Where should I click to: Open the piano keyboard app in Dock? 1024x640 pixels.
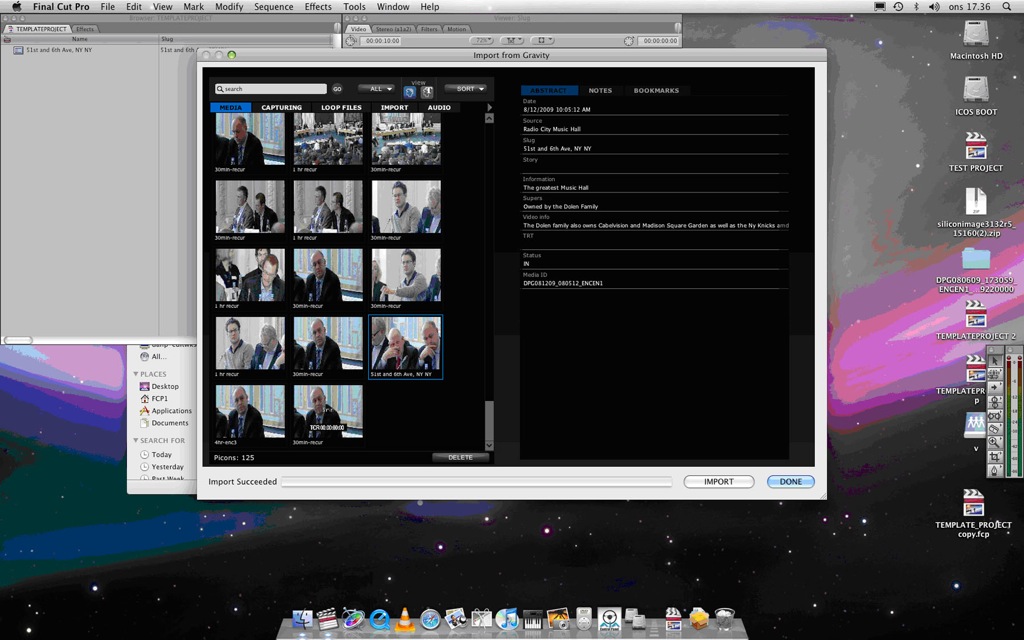(x=532, y=618)
